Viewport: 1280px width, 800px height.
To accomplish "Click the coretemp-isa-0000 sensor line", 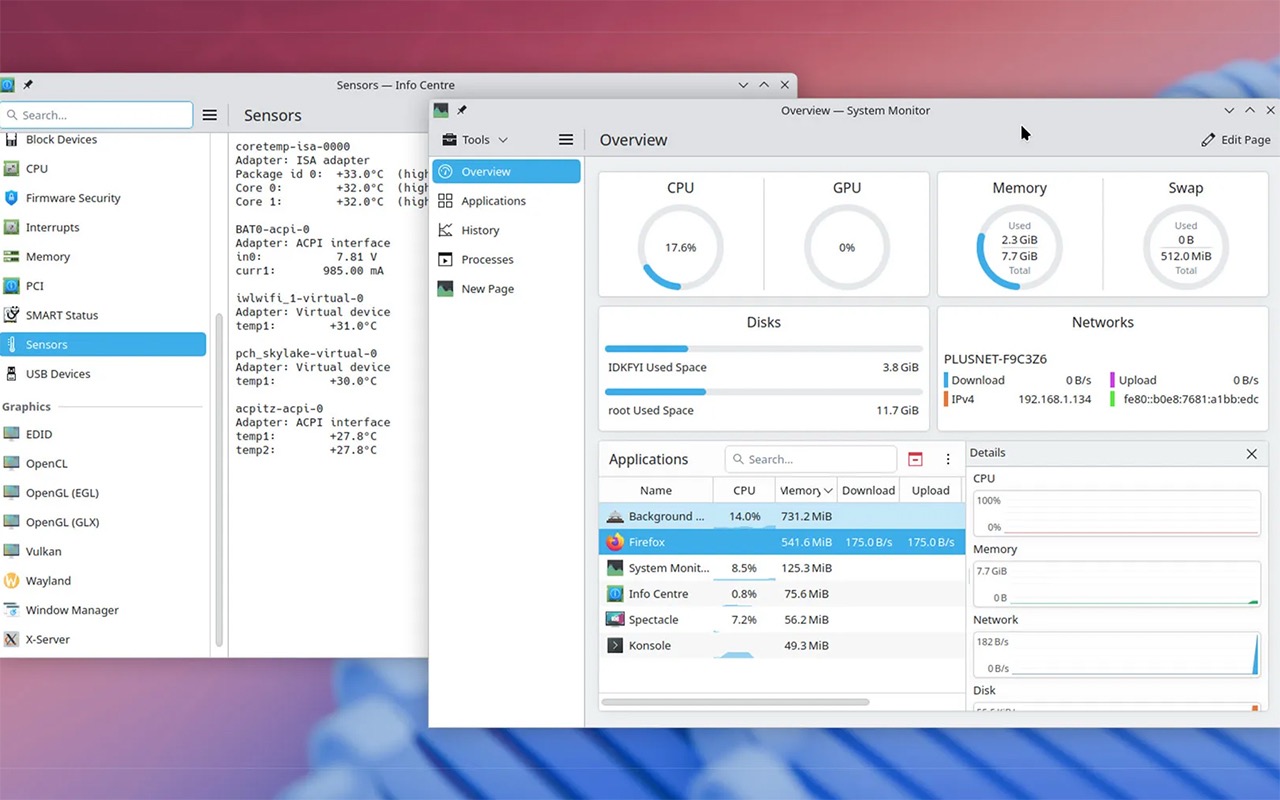I will click(x=293, y=146).
